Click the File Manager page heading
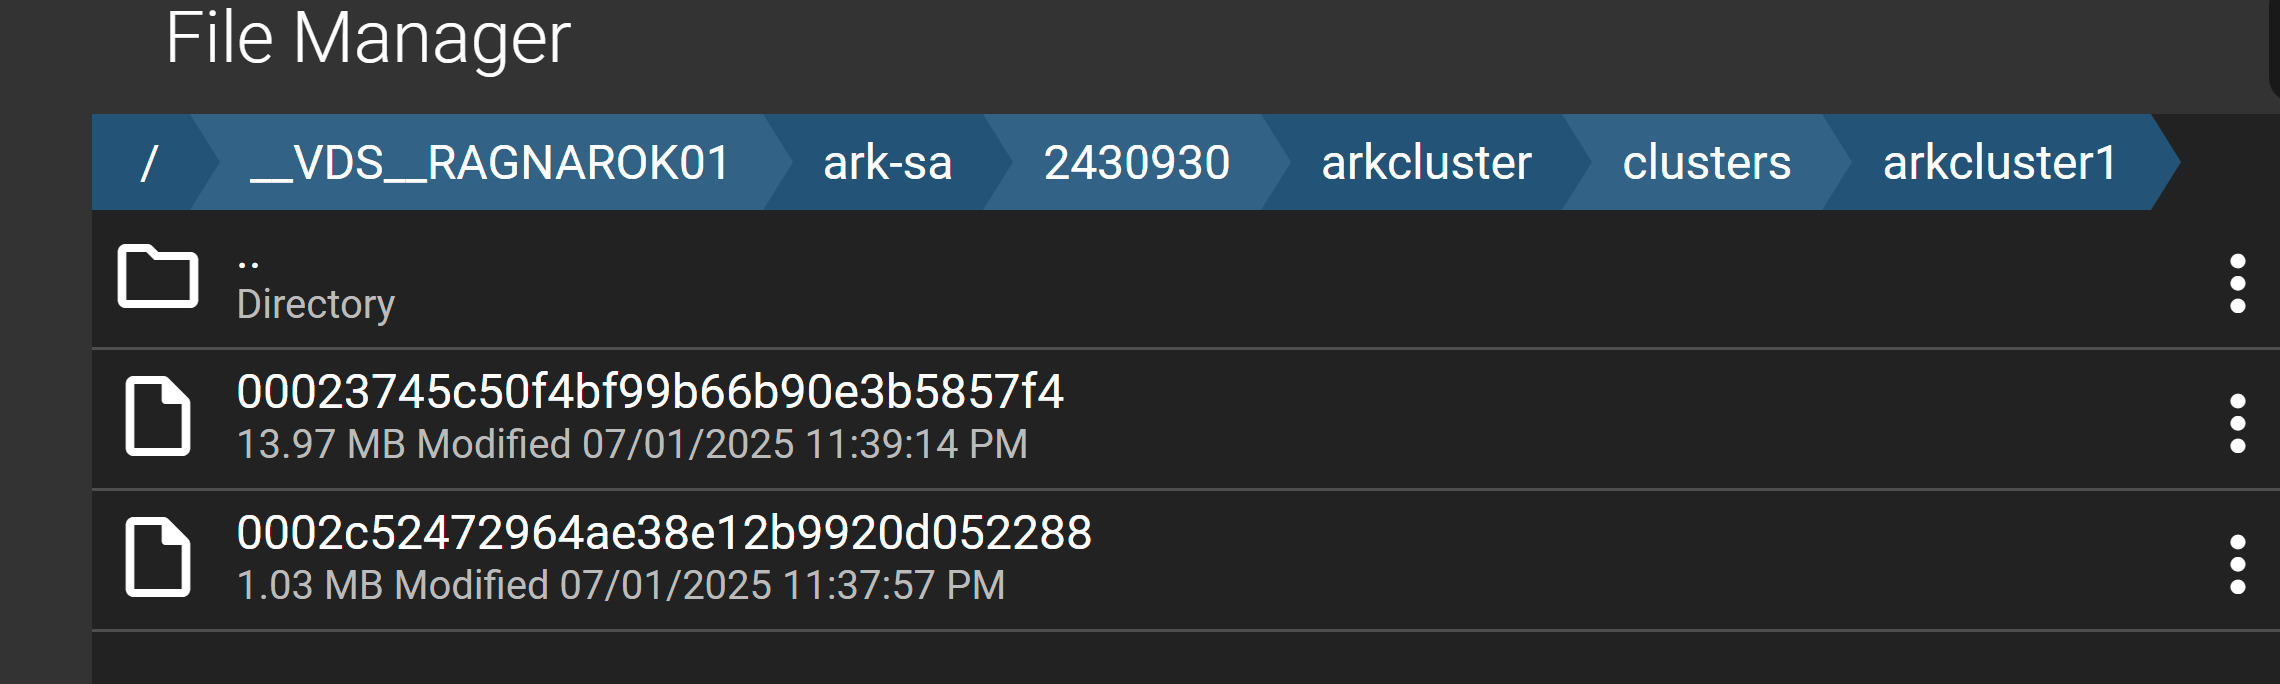This screenshot has height=684, width=2280. [367, 38]
